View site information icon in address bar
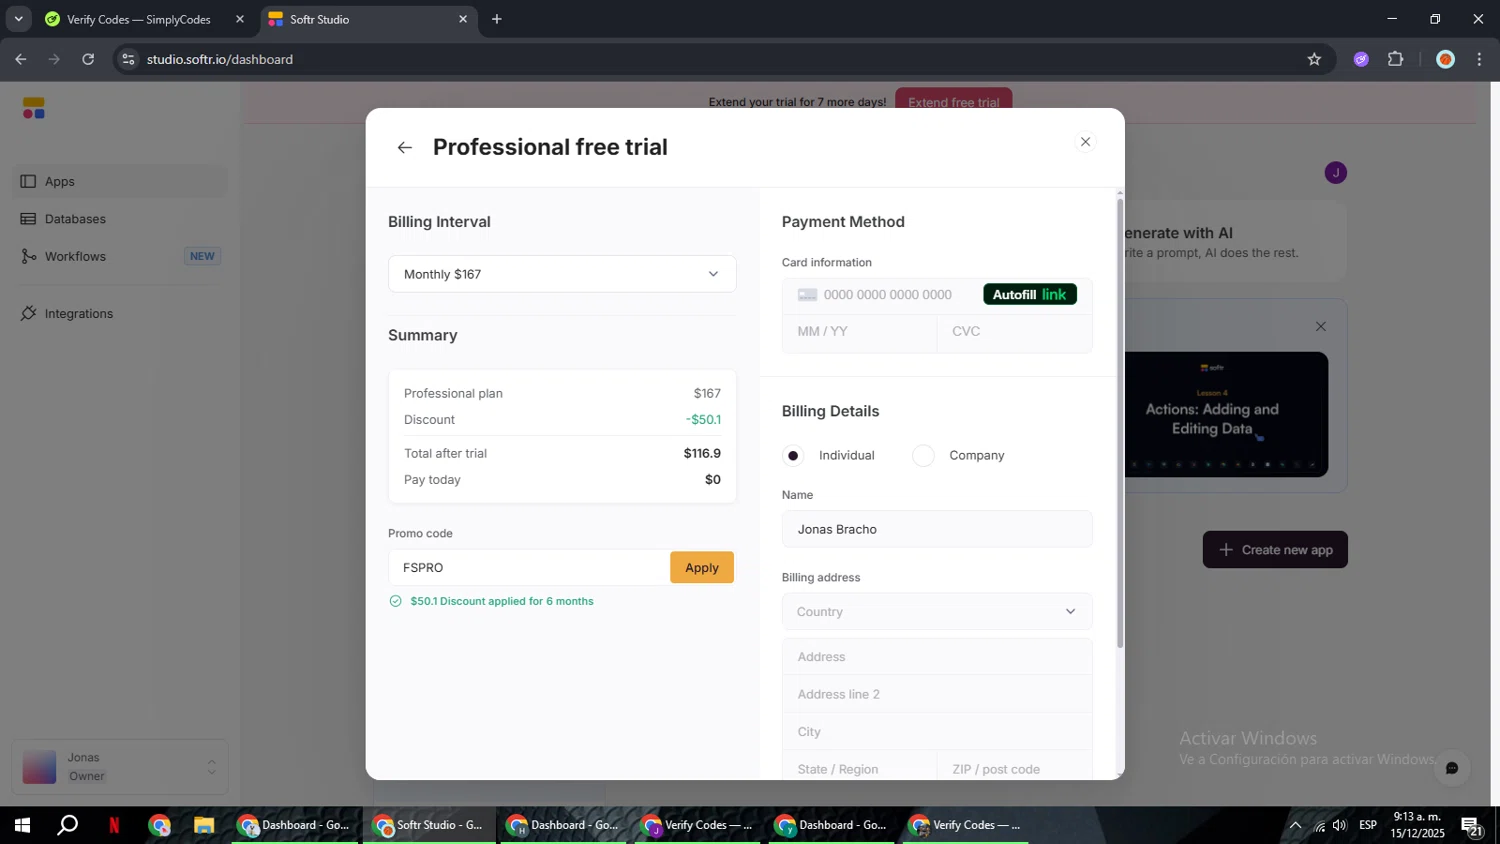This screenshot has width=1500, height=844. pos(128,59)
